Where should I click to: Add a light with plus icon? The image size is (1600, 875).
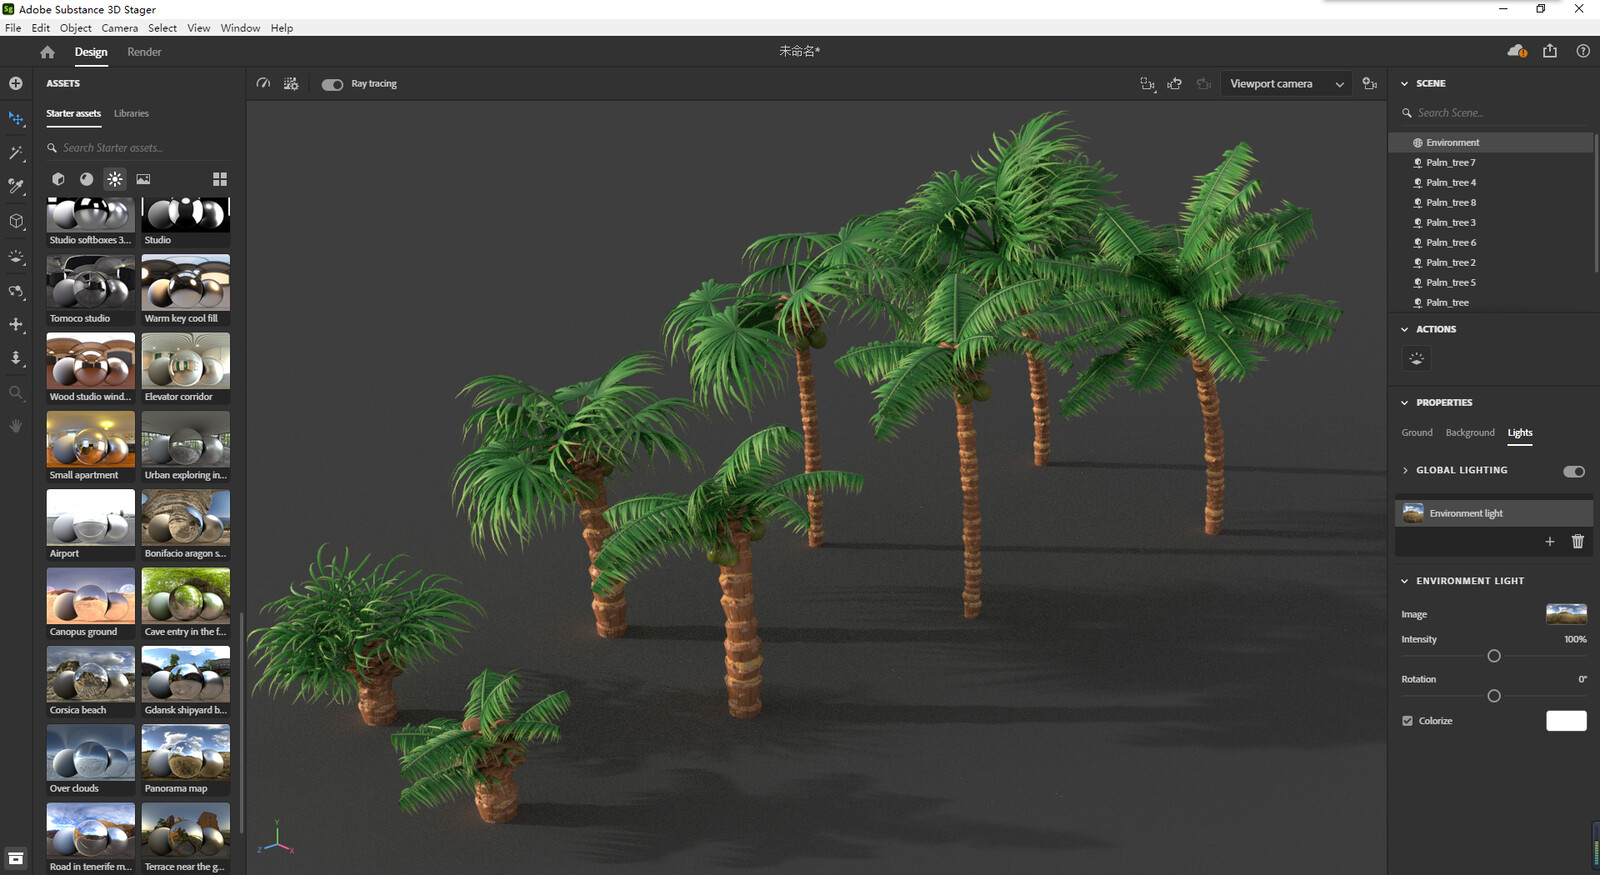coord(1550,541)
